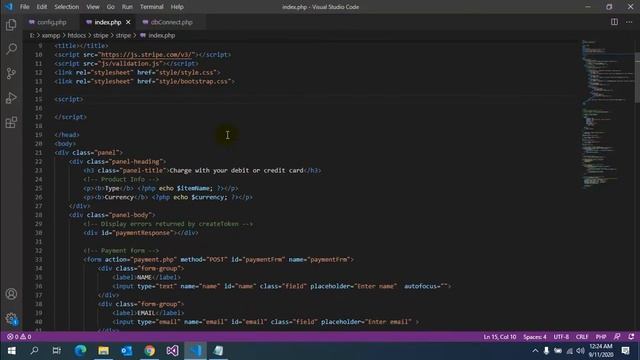Open Visual Studio from taskbar
Viewport: 640px width, 360px height.
(172, 351)
